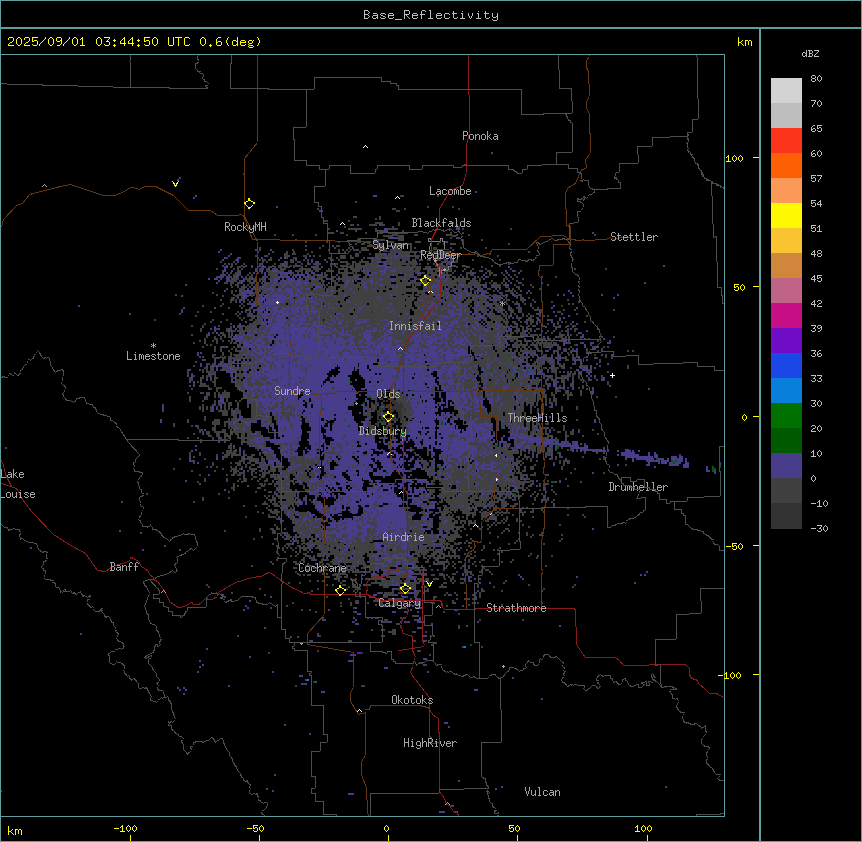Select the HighRiver label
The width and height of the screenshot is (862, 842).
430,743
